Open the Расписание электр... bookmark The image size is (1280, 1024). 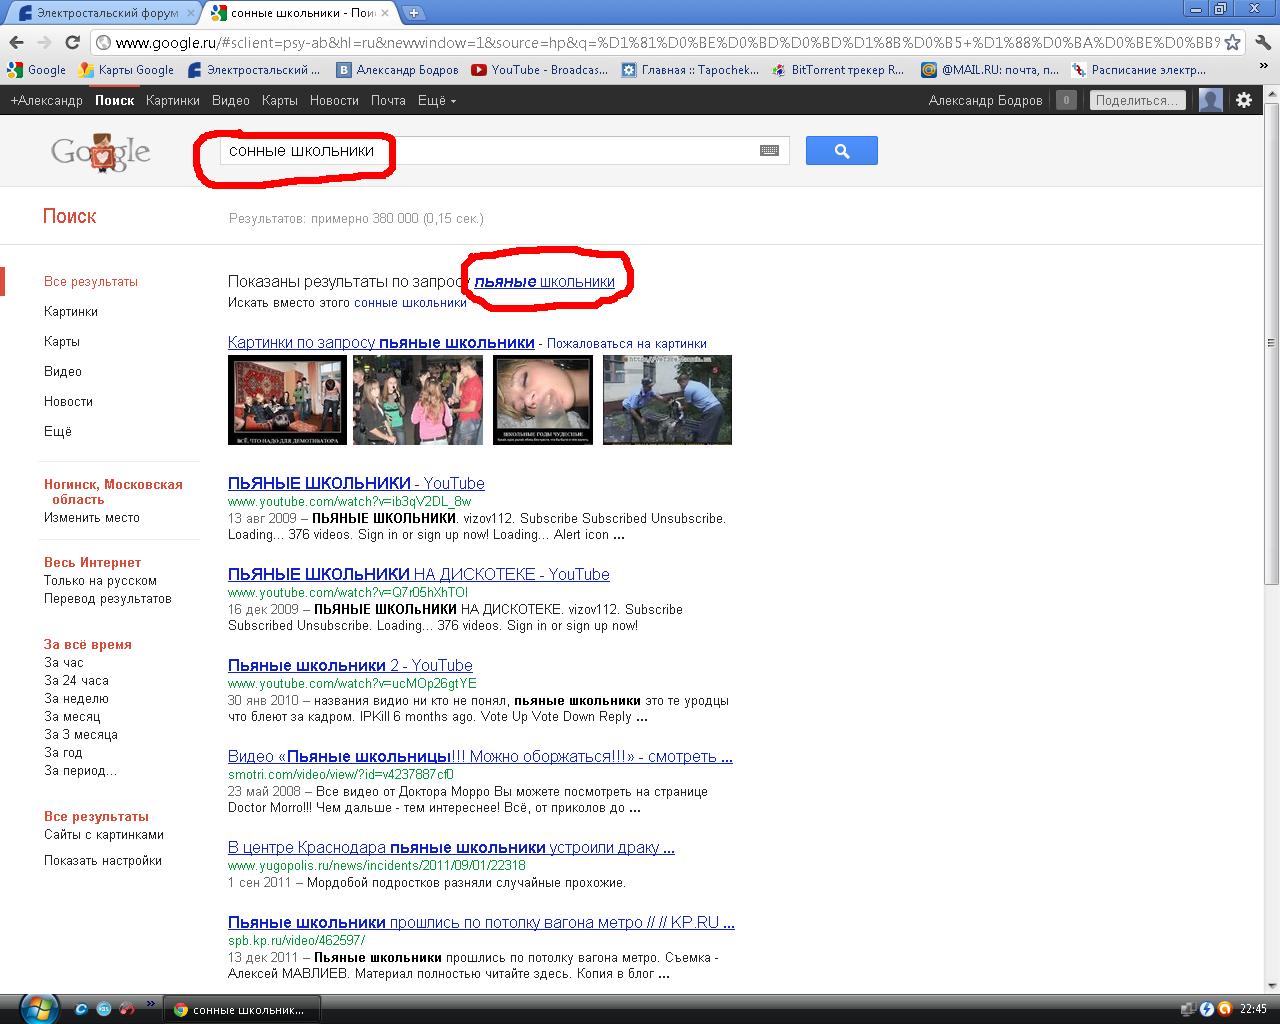1139,70
